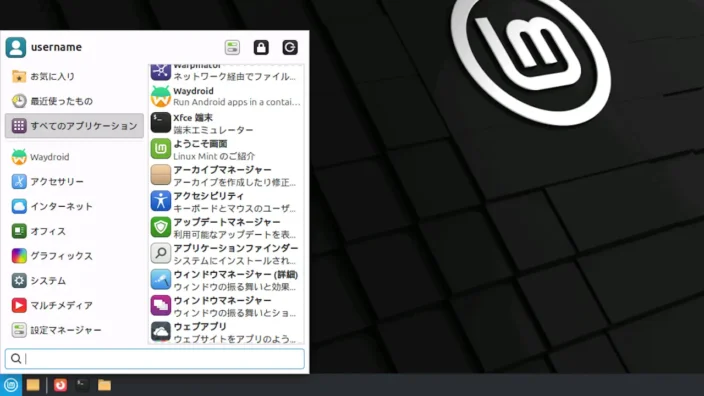Select すべてのアプリケーション category
704x396 pixels.
[x=74, y=126]
